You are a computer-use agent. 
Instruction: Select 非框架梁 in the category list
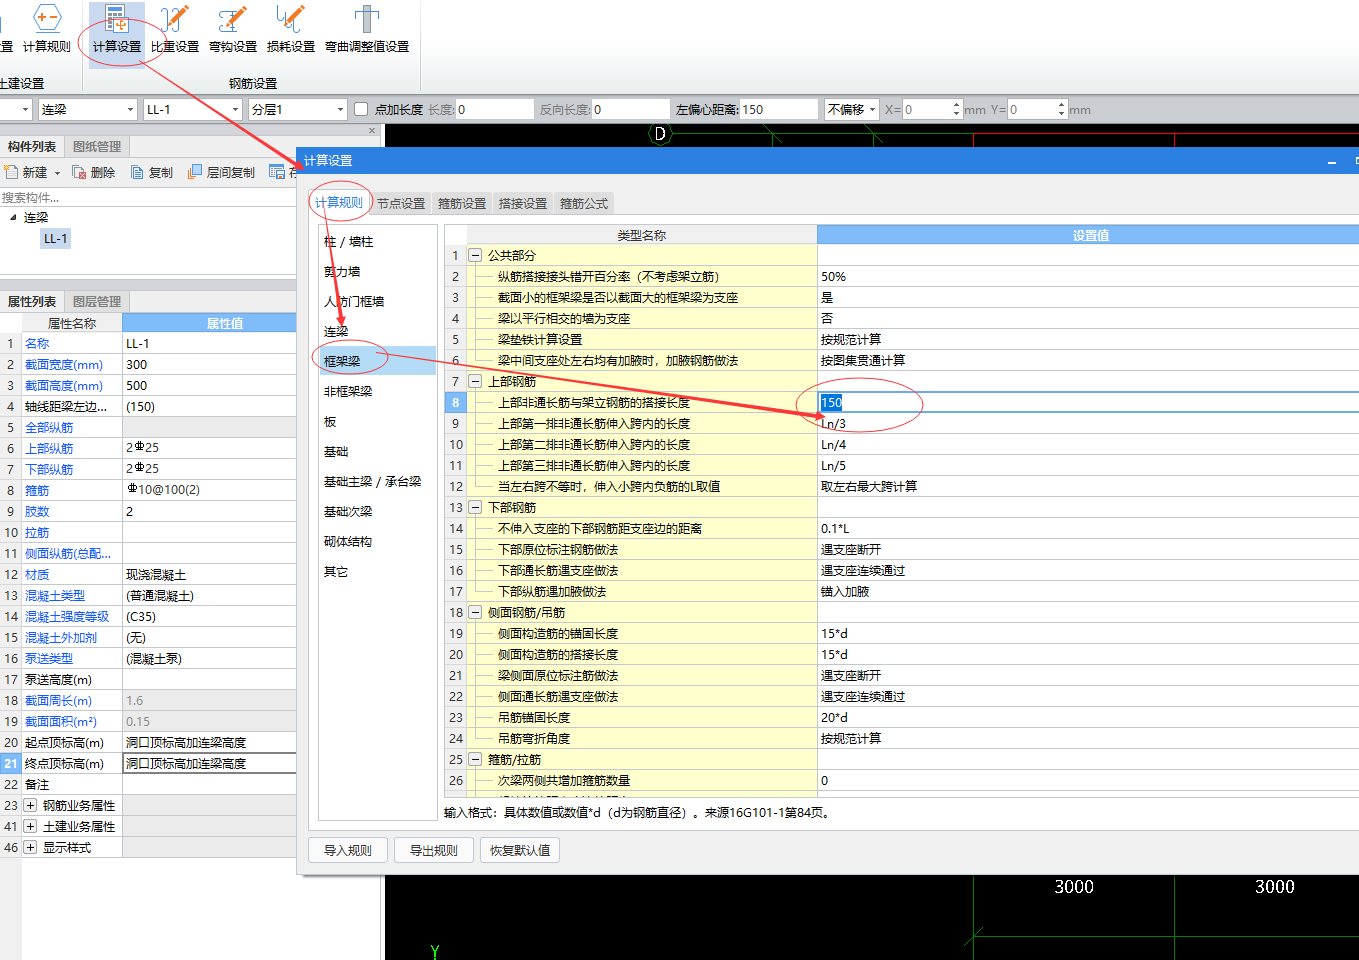377,391
